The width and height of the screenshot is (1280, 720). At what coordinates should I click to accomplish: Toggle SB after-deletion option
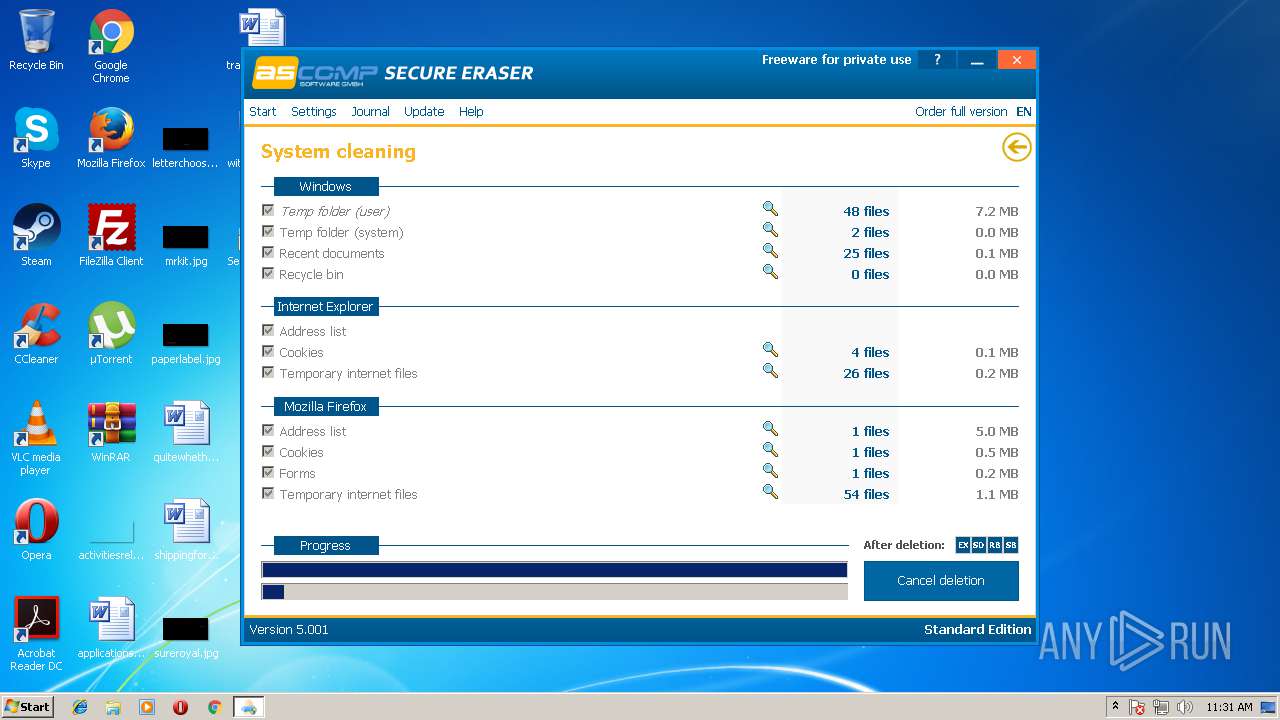pyautogui.click(x=1011, y=545)
